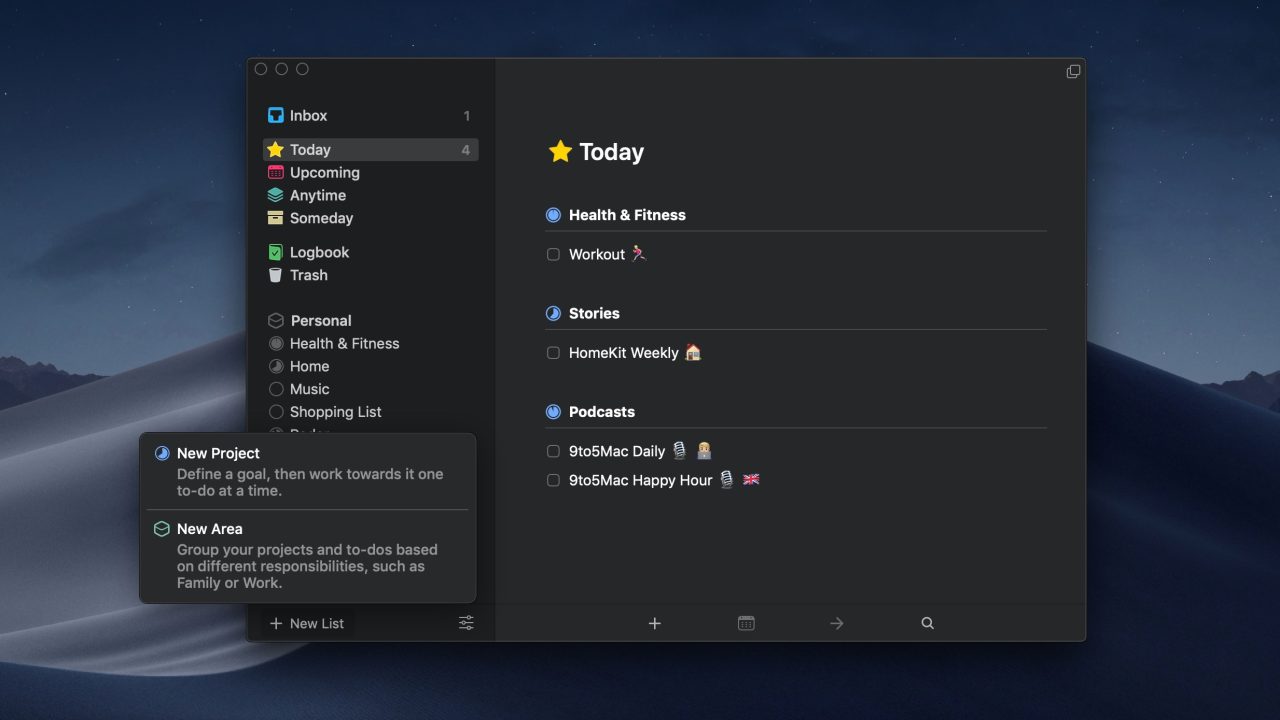Select the Personal area in sidebar

click(x=320, y=321)
